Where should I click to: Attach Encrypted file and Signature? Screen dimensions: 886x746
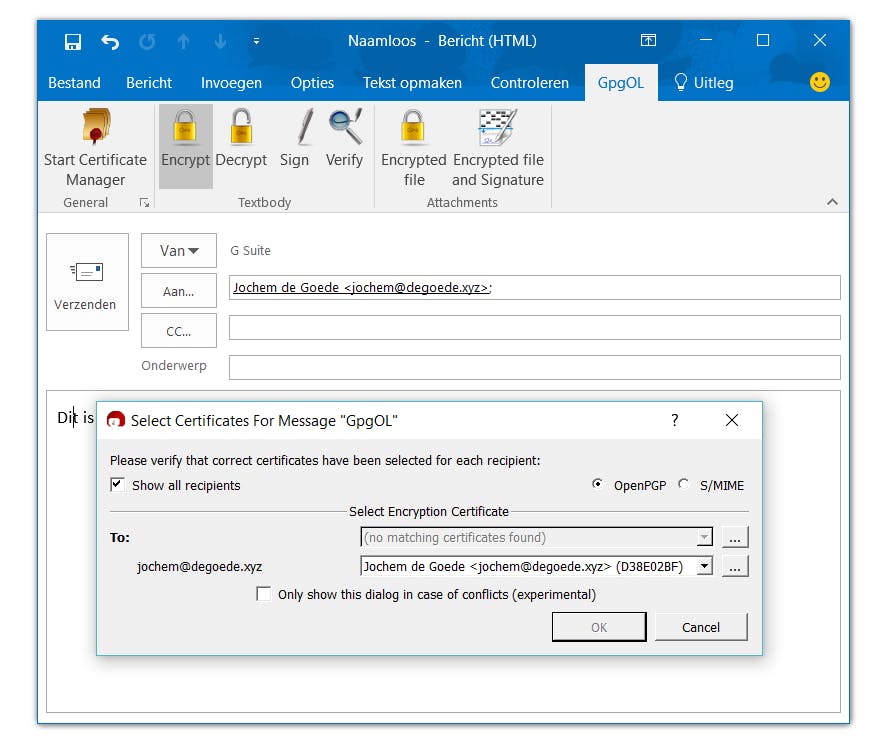tap(498, 148)
